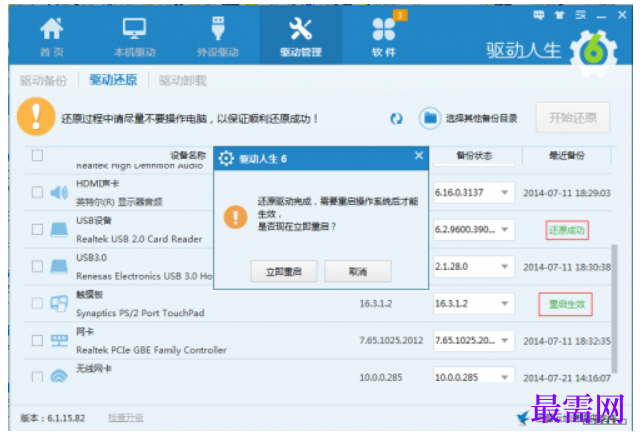This screenshot has width=643, height=440.
Task: Toggle the select-all checkbox in table header
Action: [37, 155]
